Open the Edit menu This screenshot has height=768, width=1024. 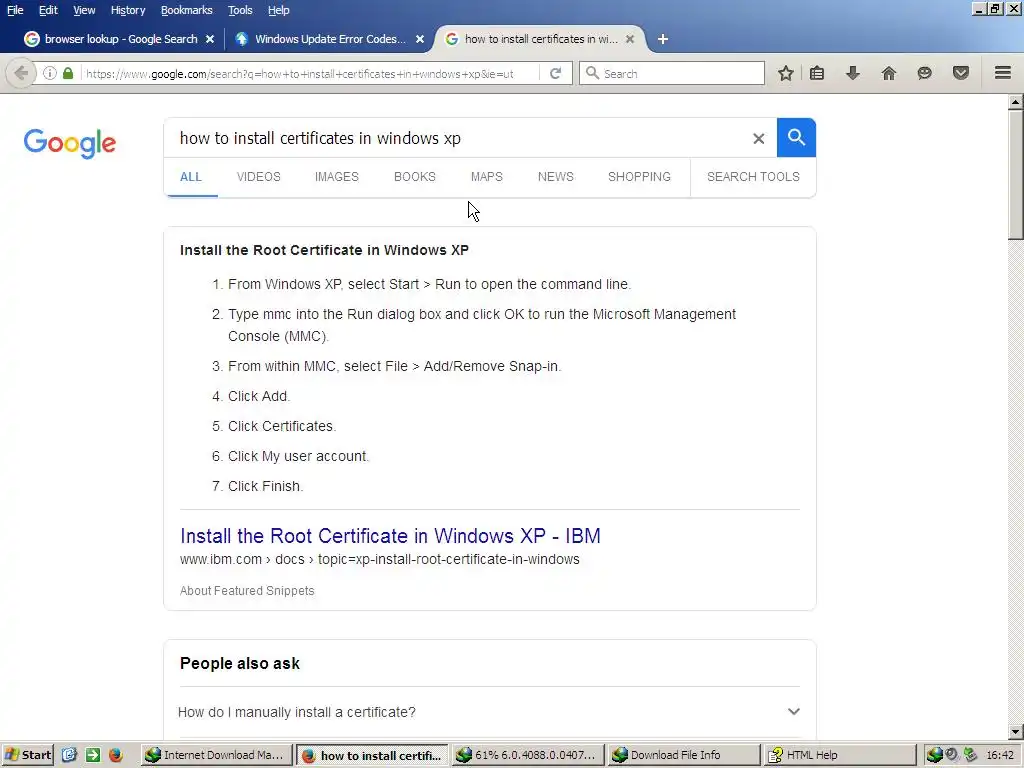point(48,10)
